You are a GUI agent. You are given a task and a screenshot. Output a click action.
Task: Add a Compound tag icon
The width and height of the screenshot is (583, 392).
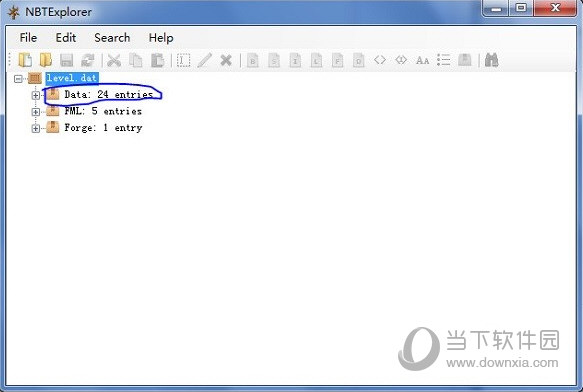click(465, 60)
